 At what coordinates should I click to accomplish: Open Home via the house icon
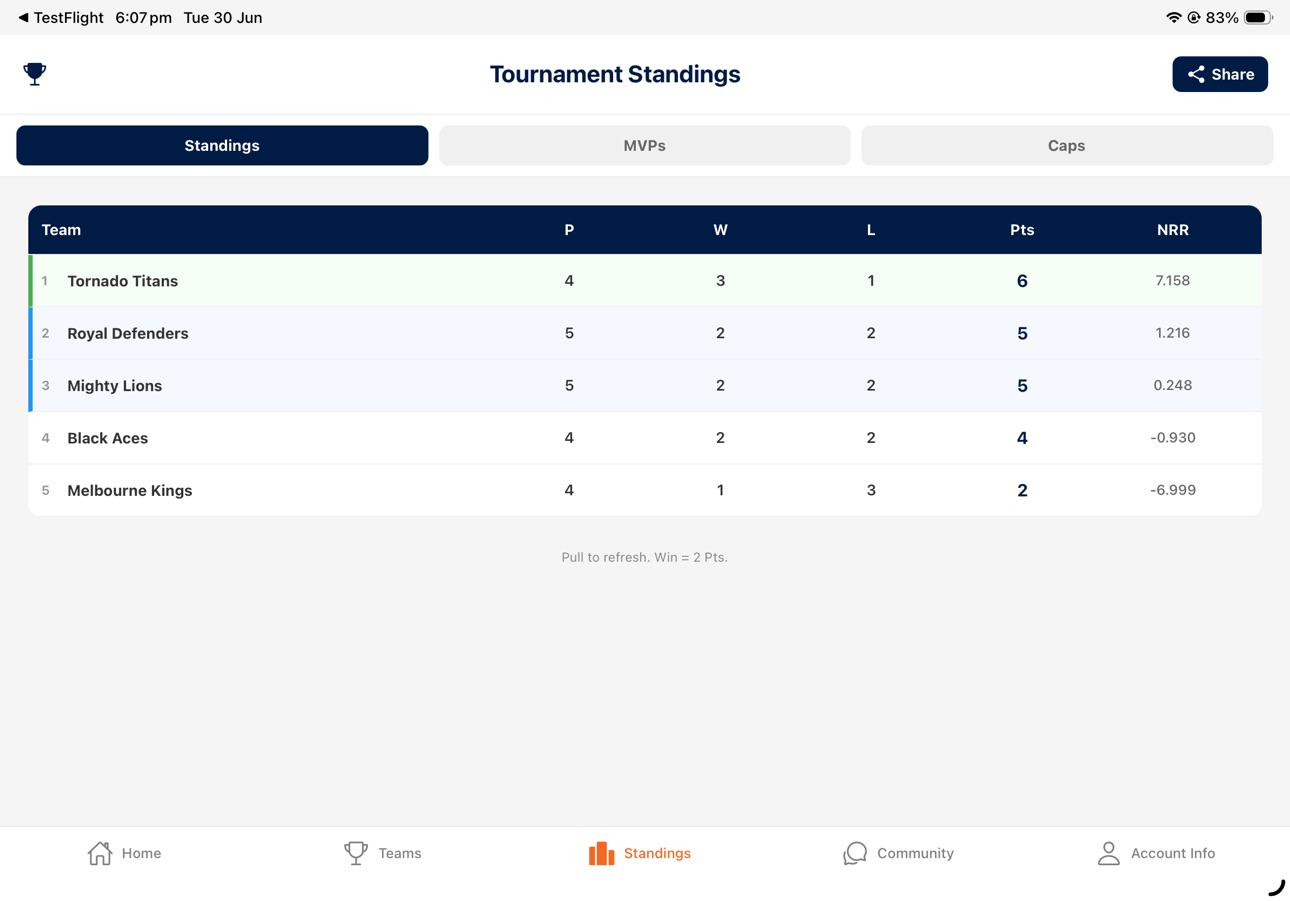tap(100, 853)
